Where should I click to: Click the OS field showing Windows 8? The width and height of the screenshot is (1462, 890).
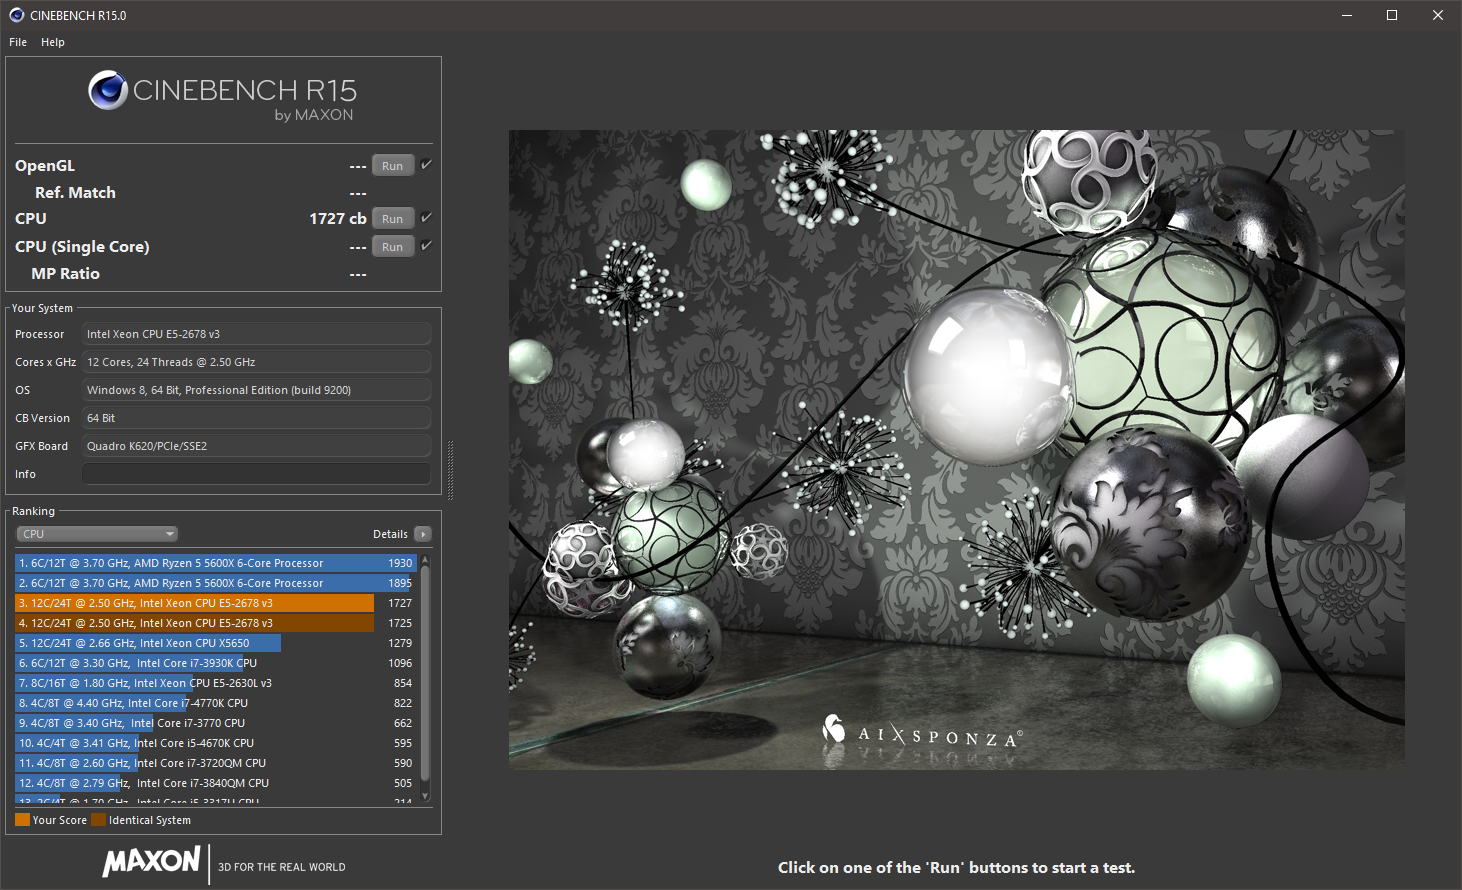(256, 390)
